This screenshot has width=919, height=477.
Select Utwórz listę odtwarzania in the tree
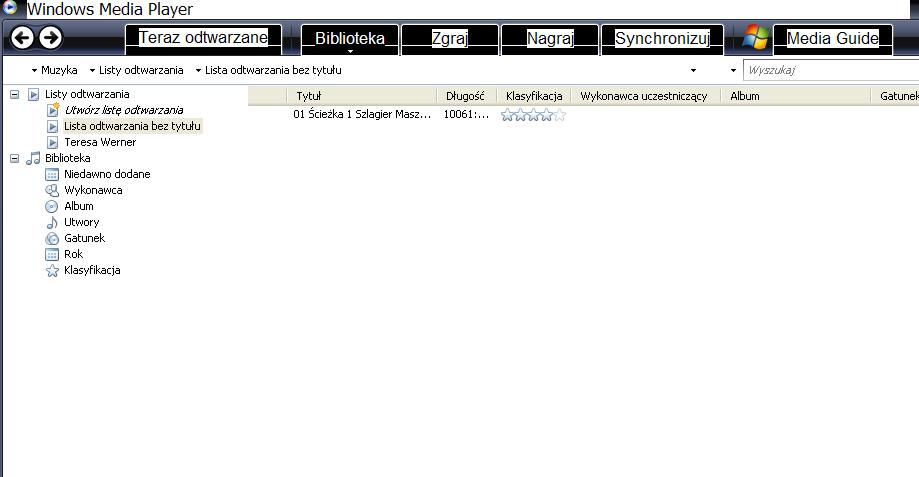tap(124, 110)
